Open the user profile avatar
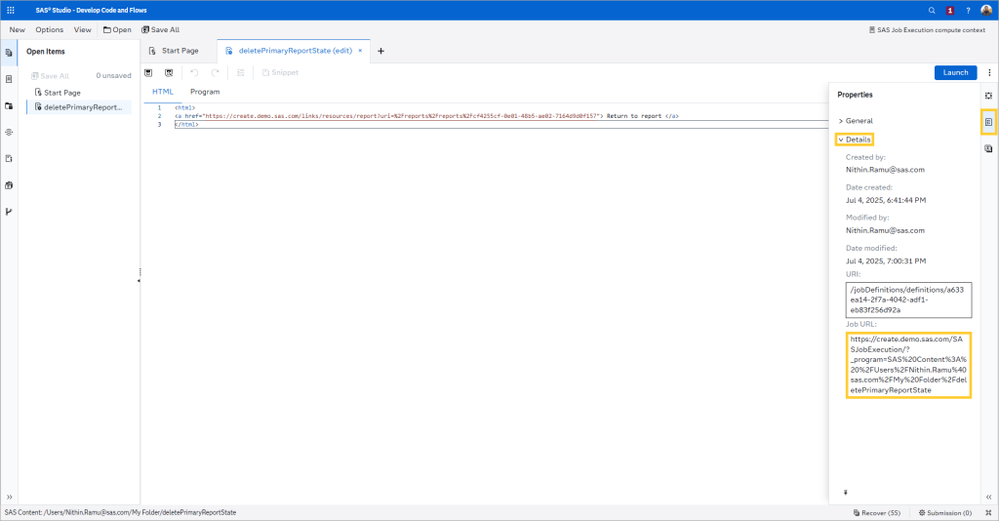Viewport: 999px width, 521px height. click(986, 10)
